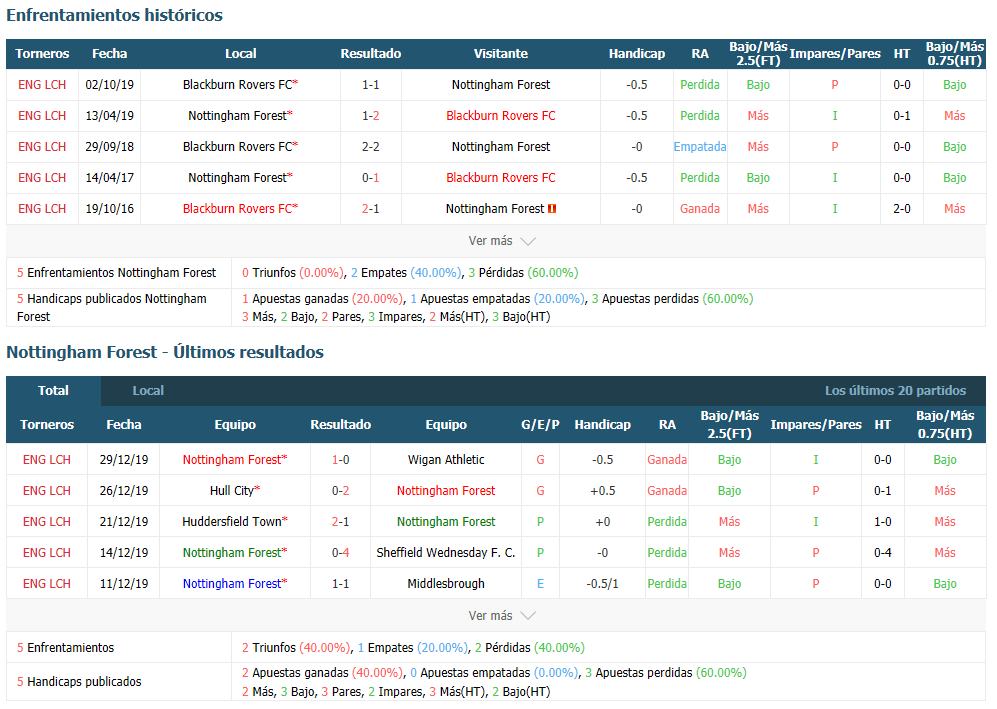
Task: Click Middlesbrough team name
Action: (x=446, y=584)
